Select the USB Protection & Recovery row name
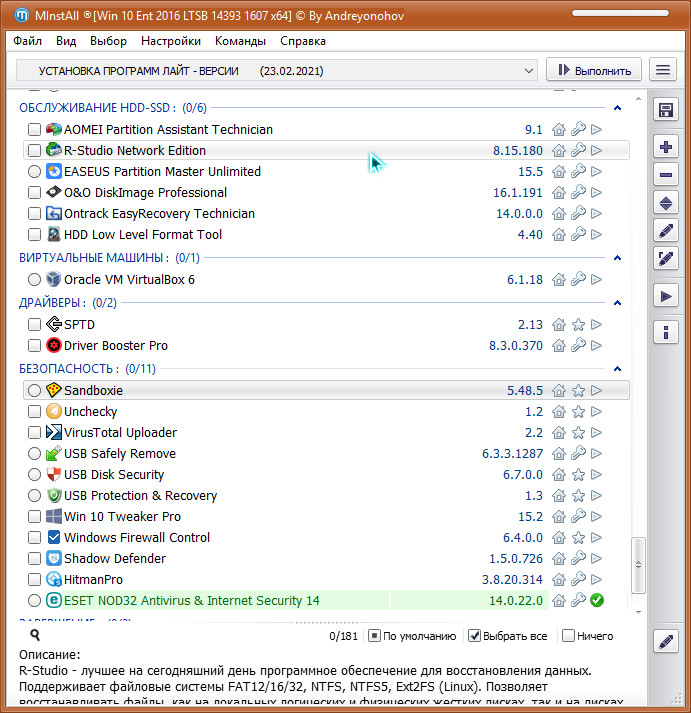 point(140,495)
